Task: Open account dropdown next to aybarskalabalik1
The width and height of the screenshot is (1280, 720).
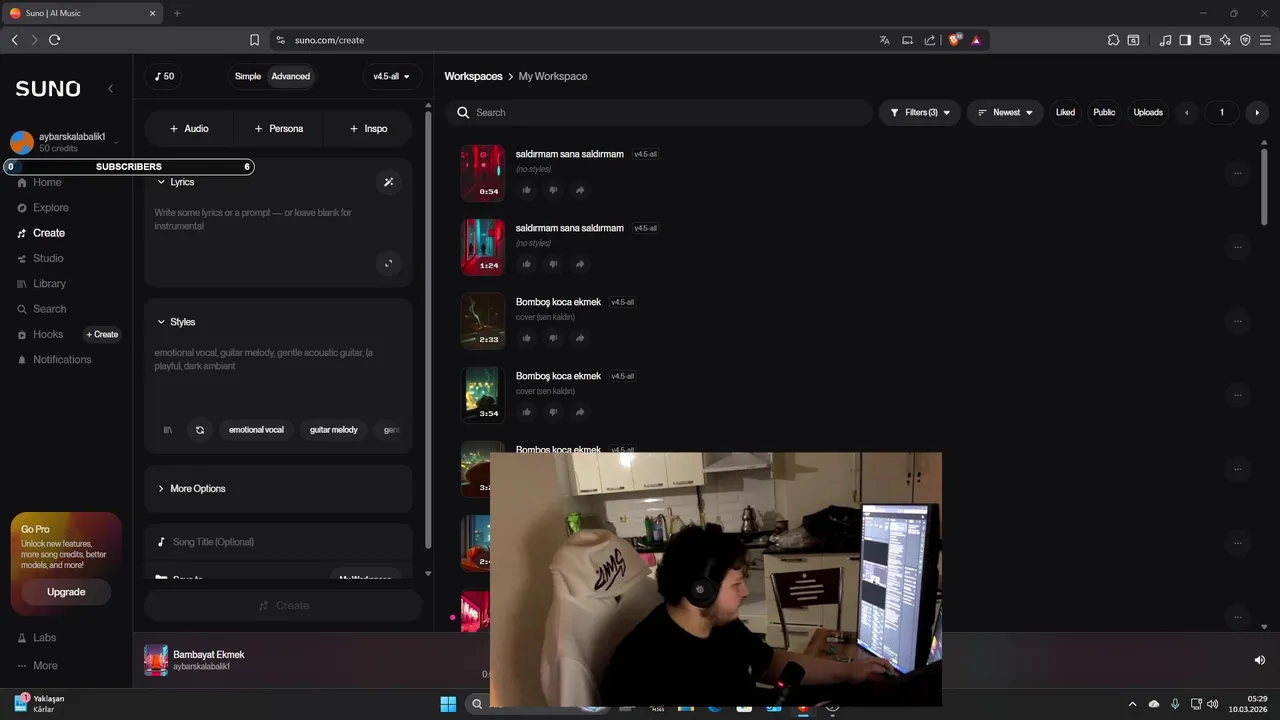Action: (x=116, y=142)
